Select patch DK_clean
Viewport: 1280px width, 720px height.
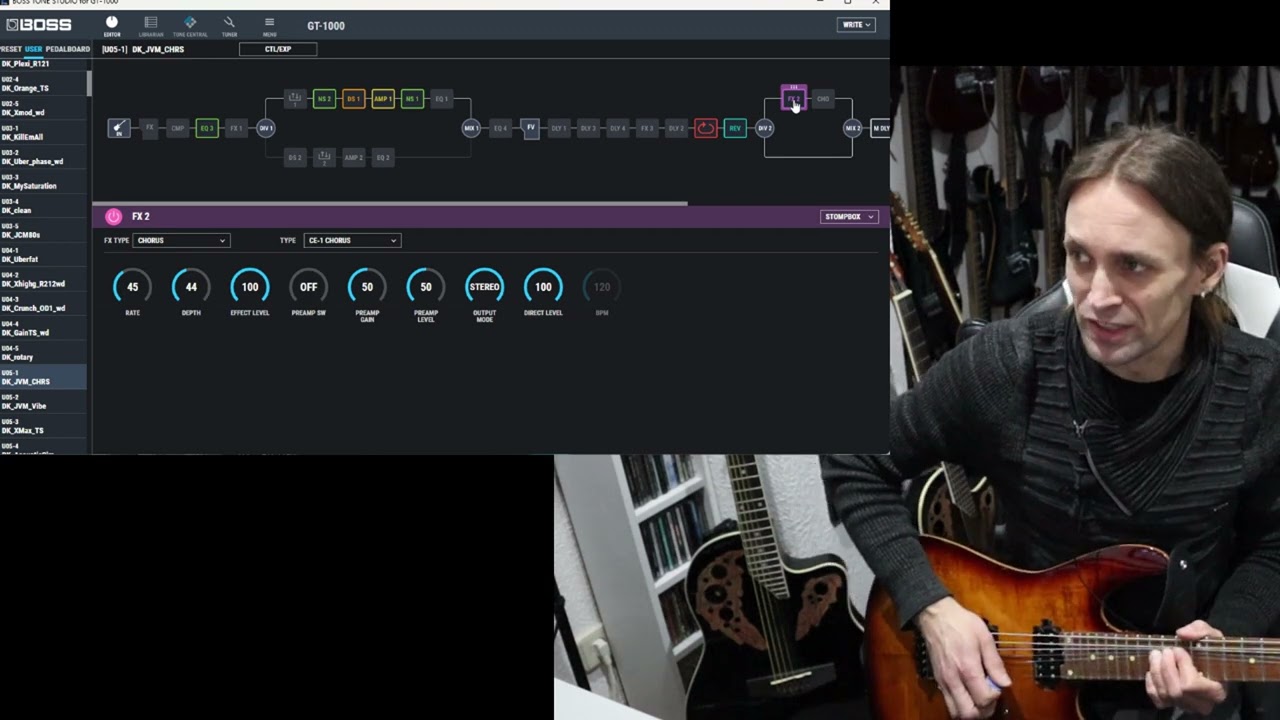tap(43, 206)
